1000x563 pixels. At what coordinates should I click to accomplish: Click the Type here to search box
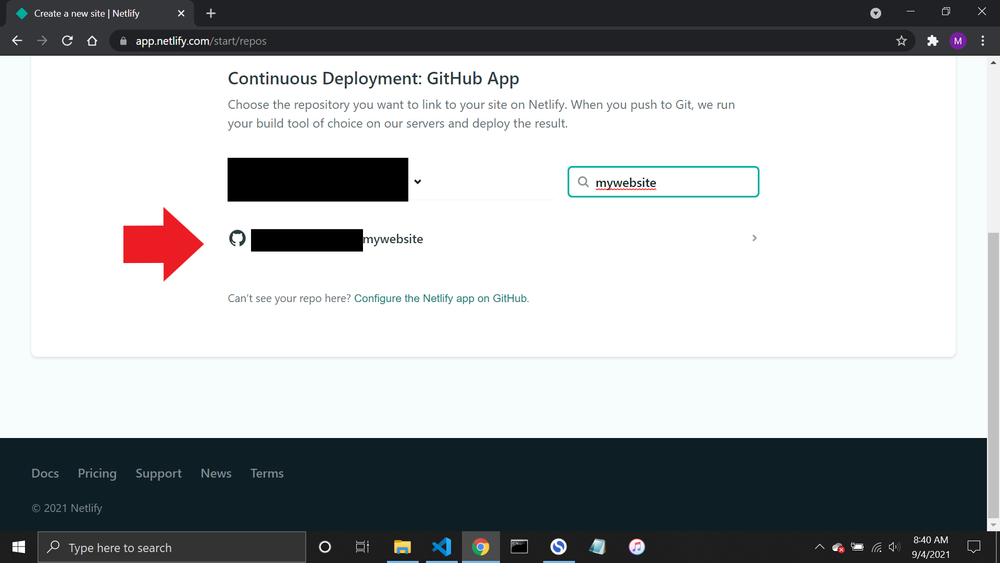(x=172, y=547)
